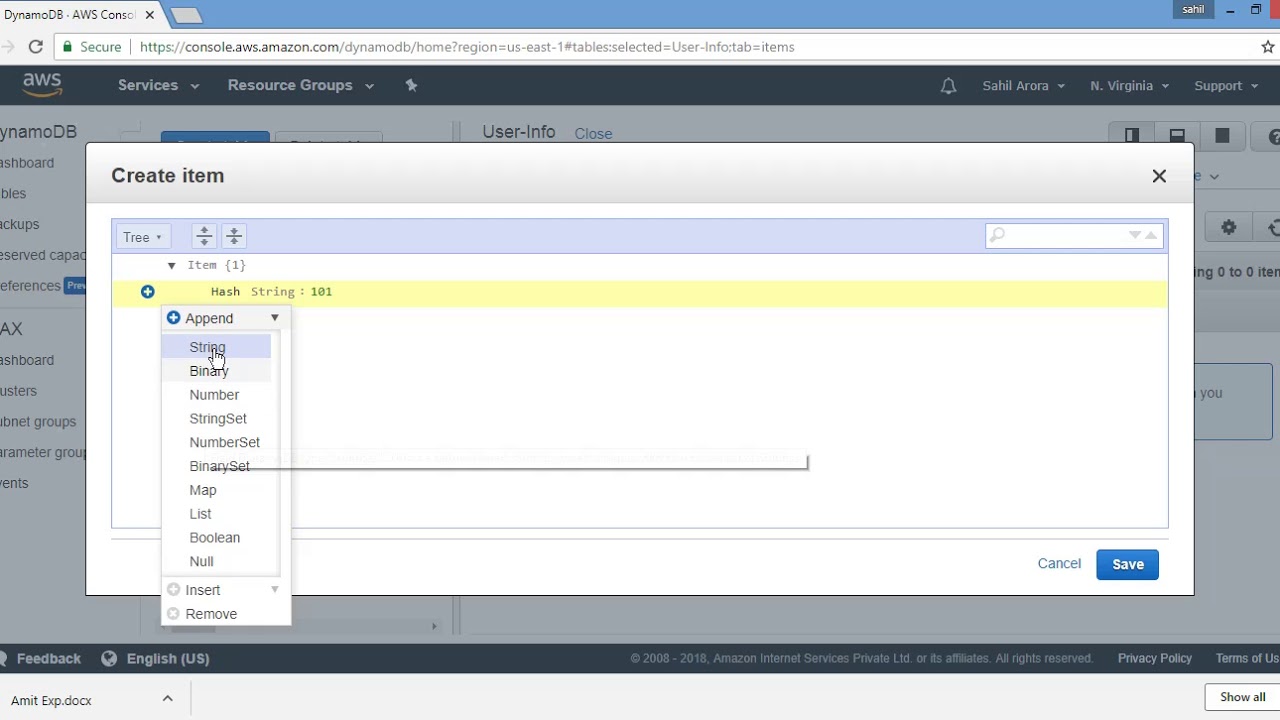The image size is (1280, 720).
Task: Open the Sahil Arora account menu
Action: (1023, 86)
